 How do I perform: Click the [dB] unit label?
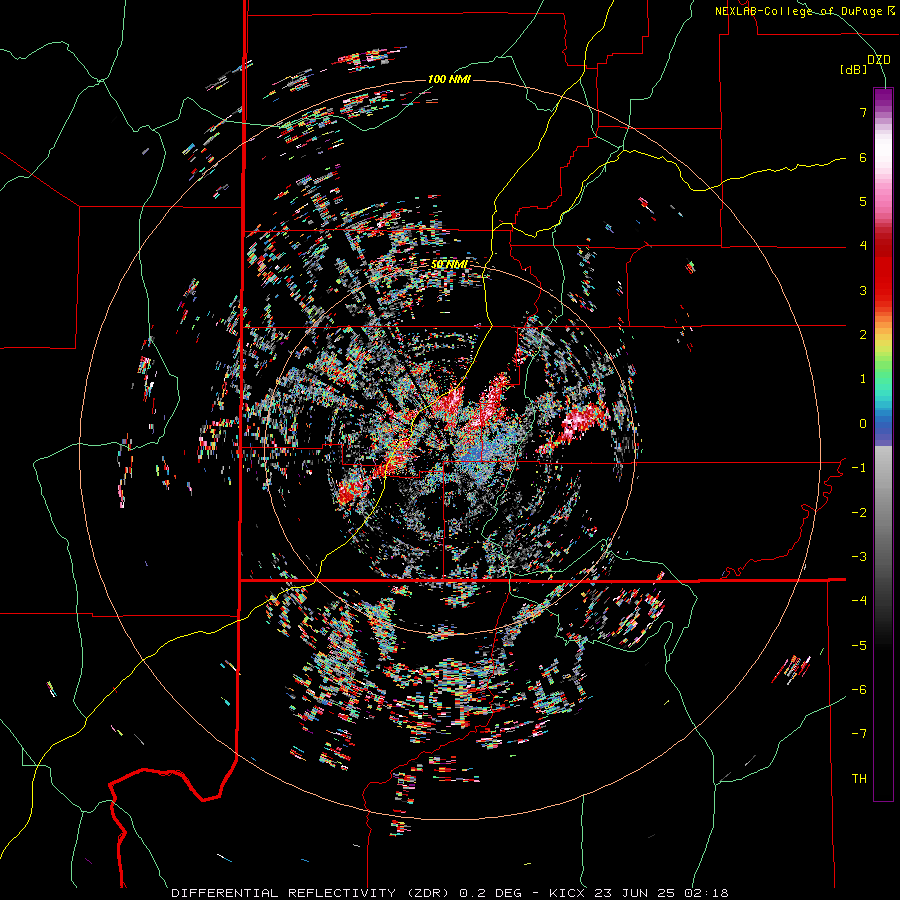pos(853,70)
